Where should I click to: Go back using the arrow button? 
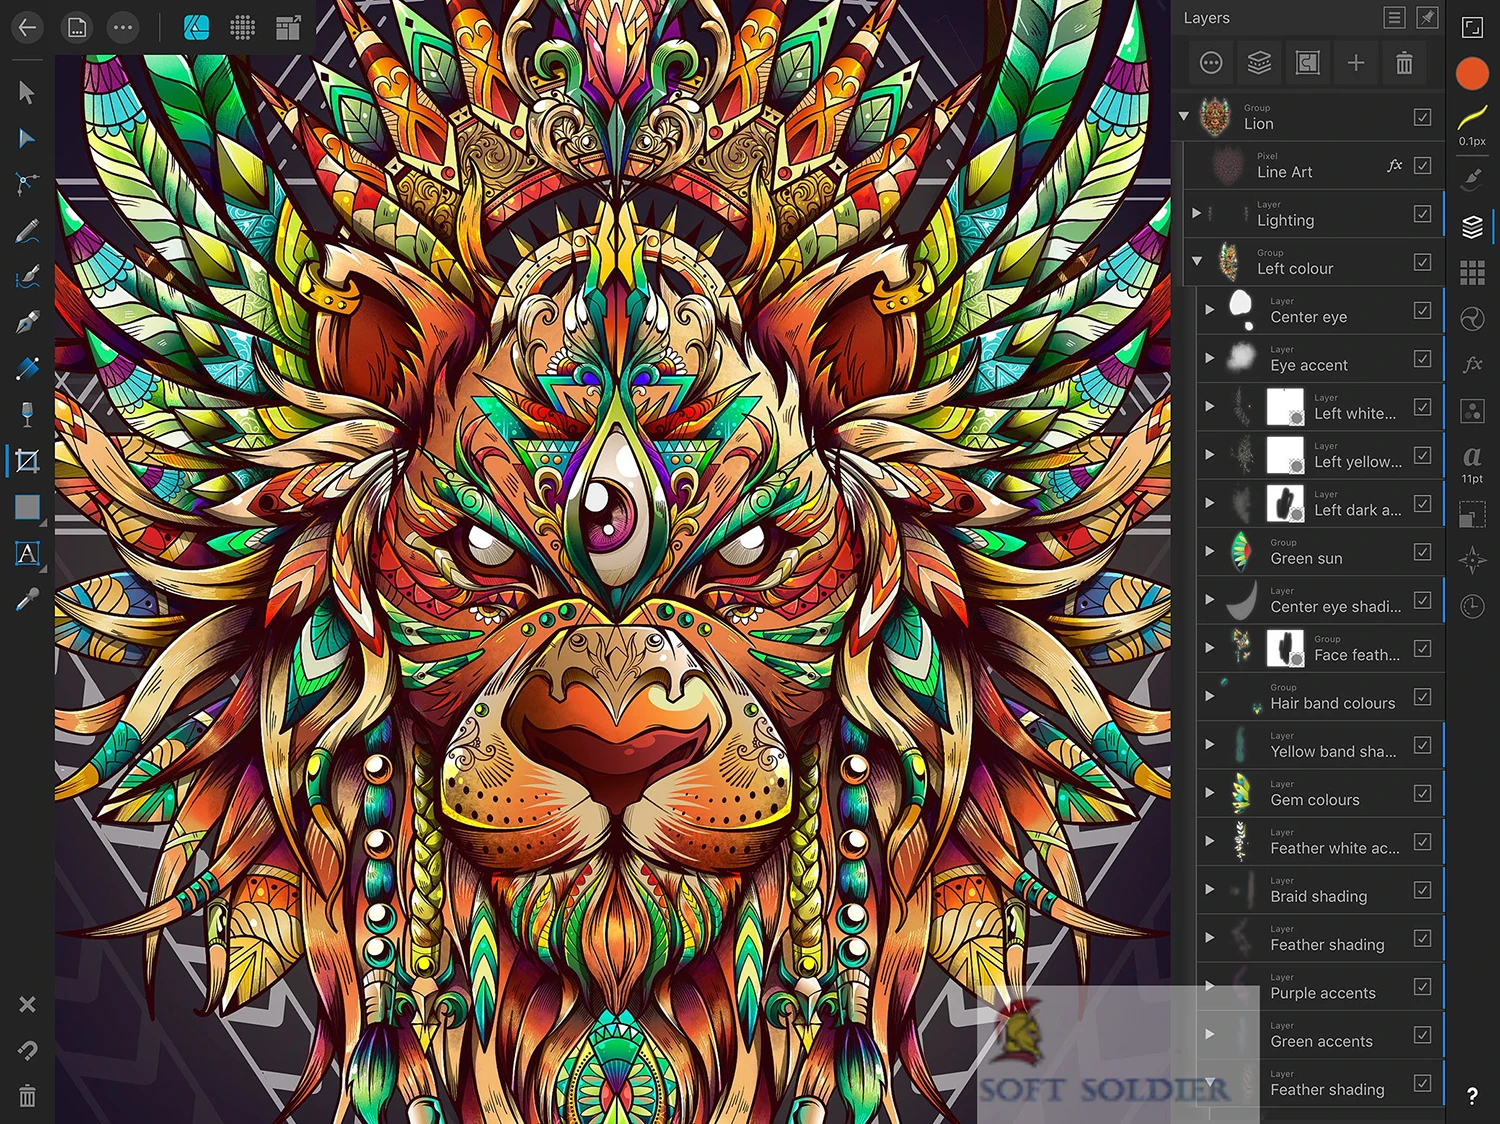[28, 28]
